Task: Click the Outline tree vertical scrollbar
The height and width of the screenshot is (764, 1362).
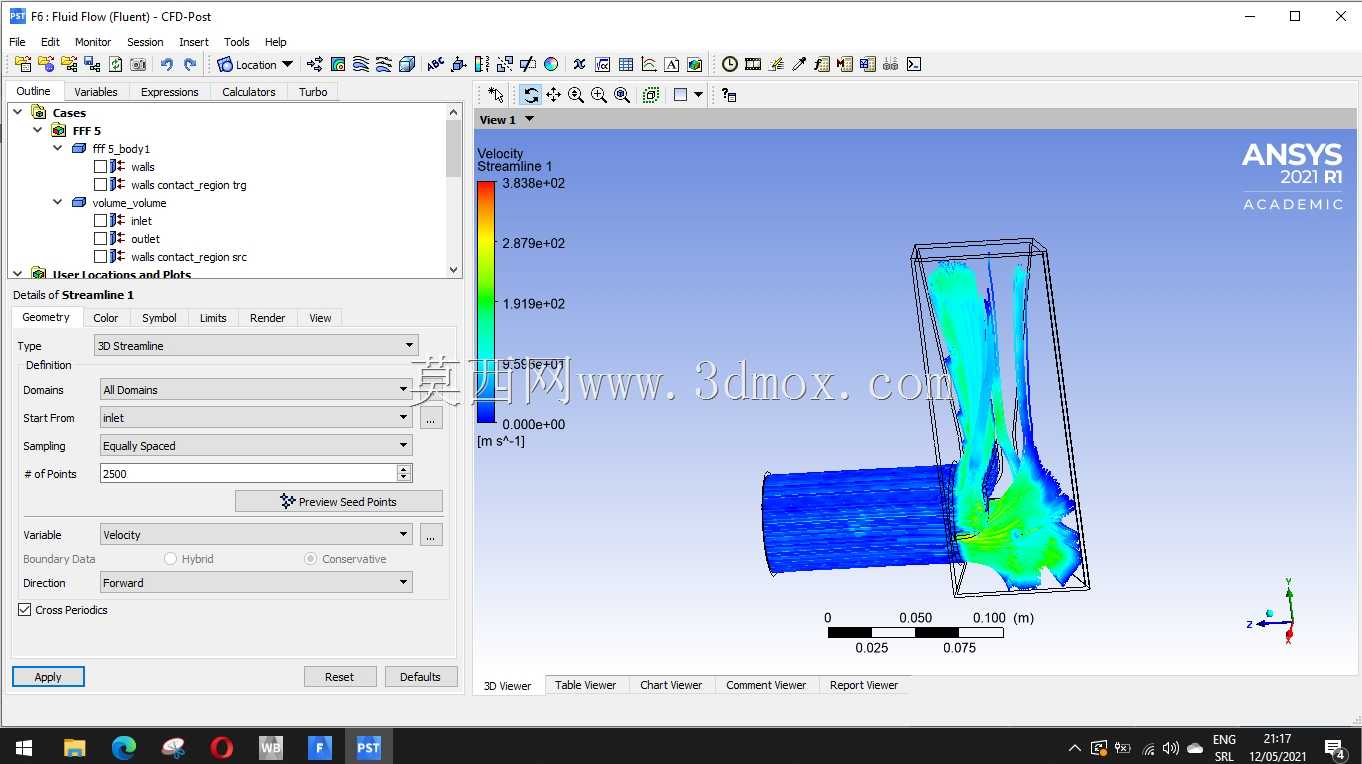Action: 454,190
